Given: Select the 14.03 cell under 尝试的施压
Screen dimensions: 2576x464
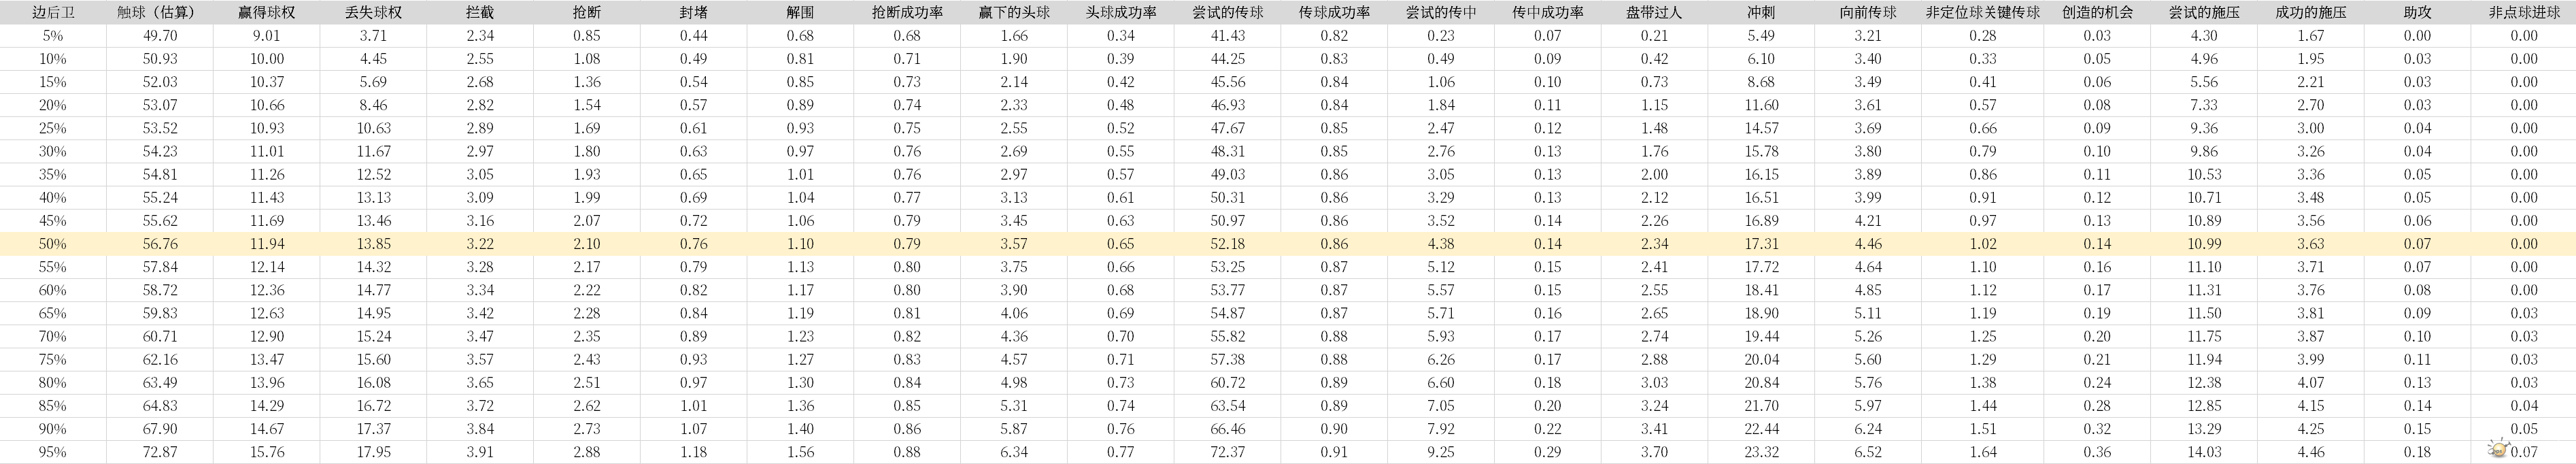Looking at the screenshot, I should point(2204,452).
